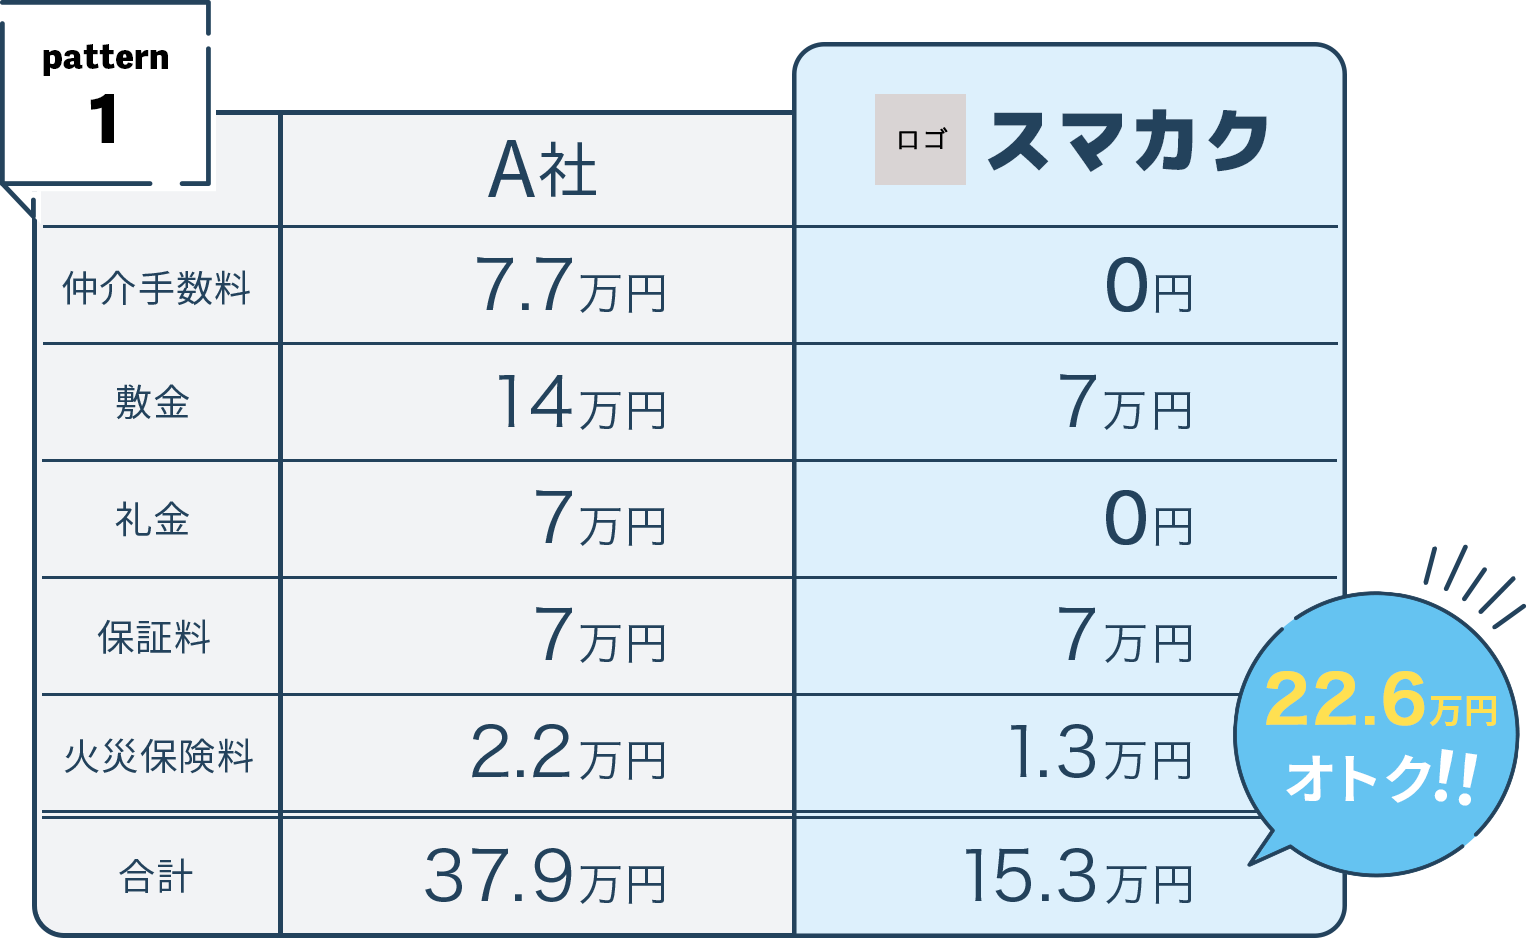Screen dimensions: 1527x938
Task: Click the 火災保険料 row label
Action: click(158, 754)
